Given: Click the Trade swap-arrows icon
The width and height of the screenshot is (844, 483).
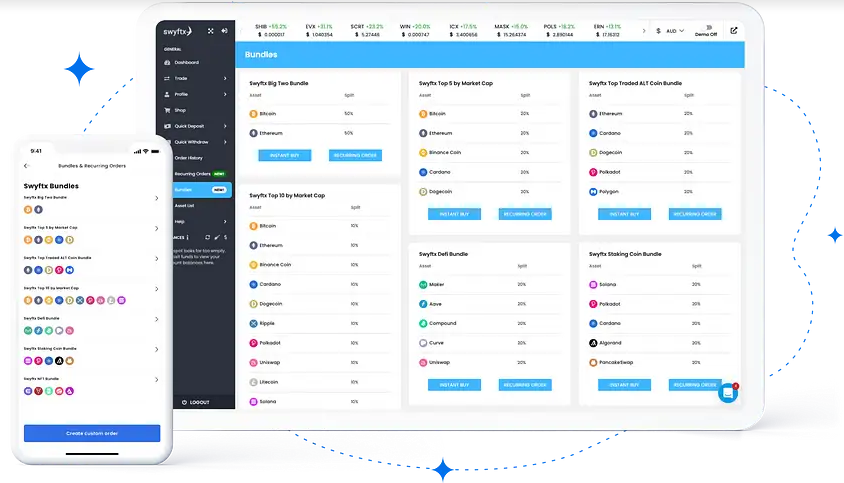Looking at the screenshot, I should pos(167,79).
